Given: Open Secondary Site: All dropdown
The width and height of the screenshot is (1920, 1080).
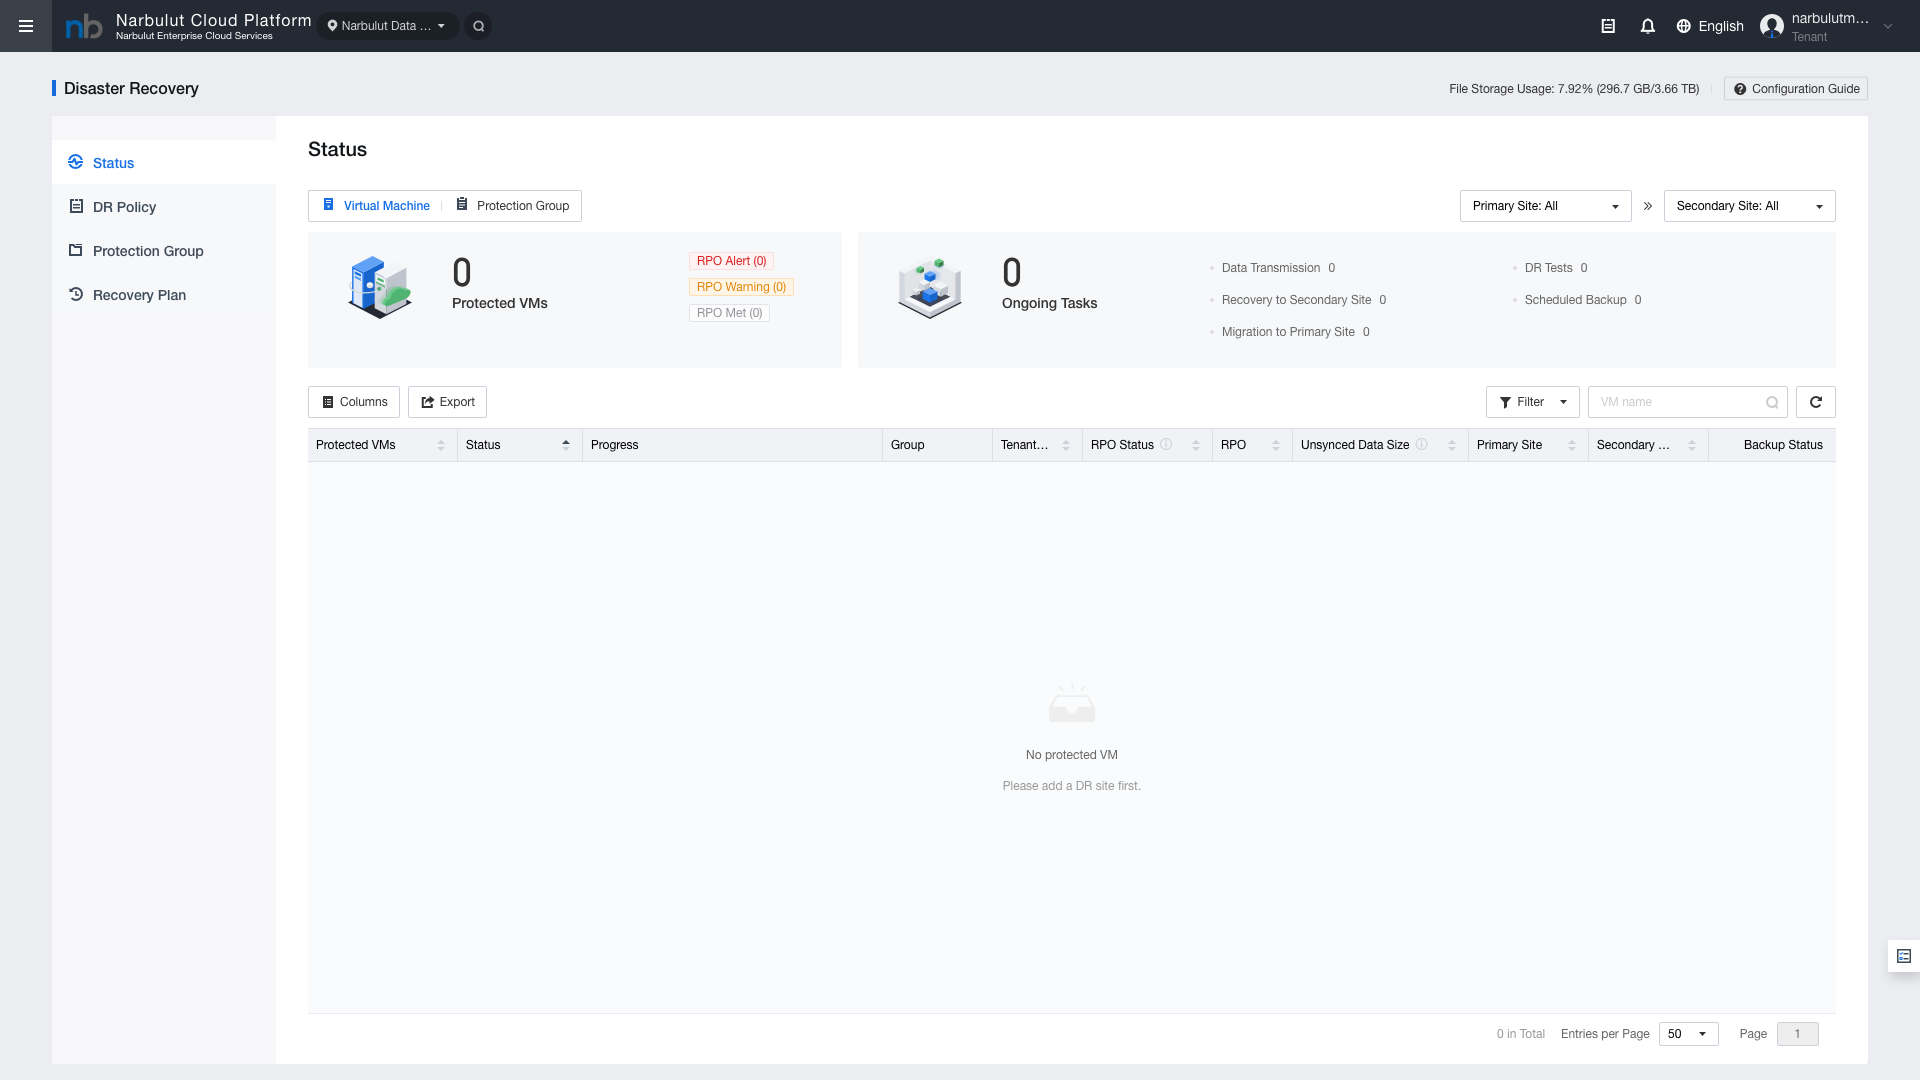Looking at the screenshot, I should point(1749,206).
